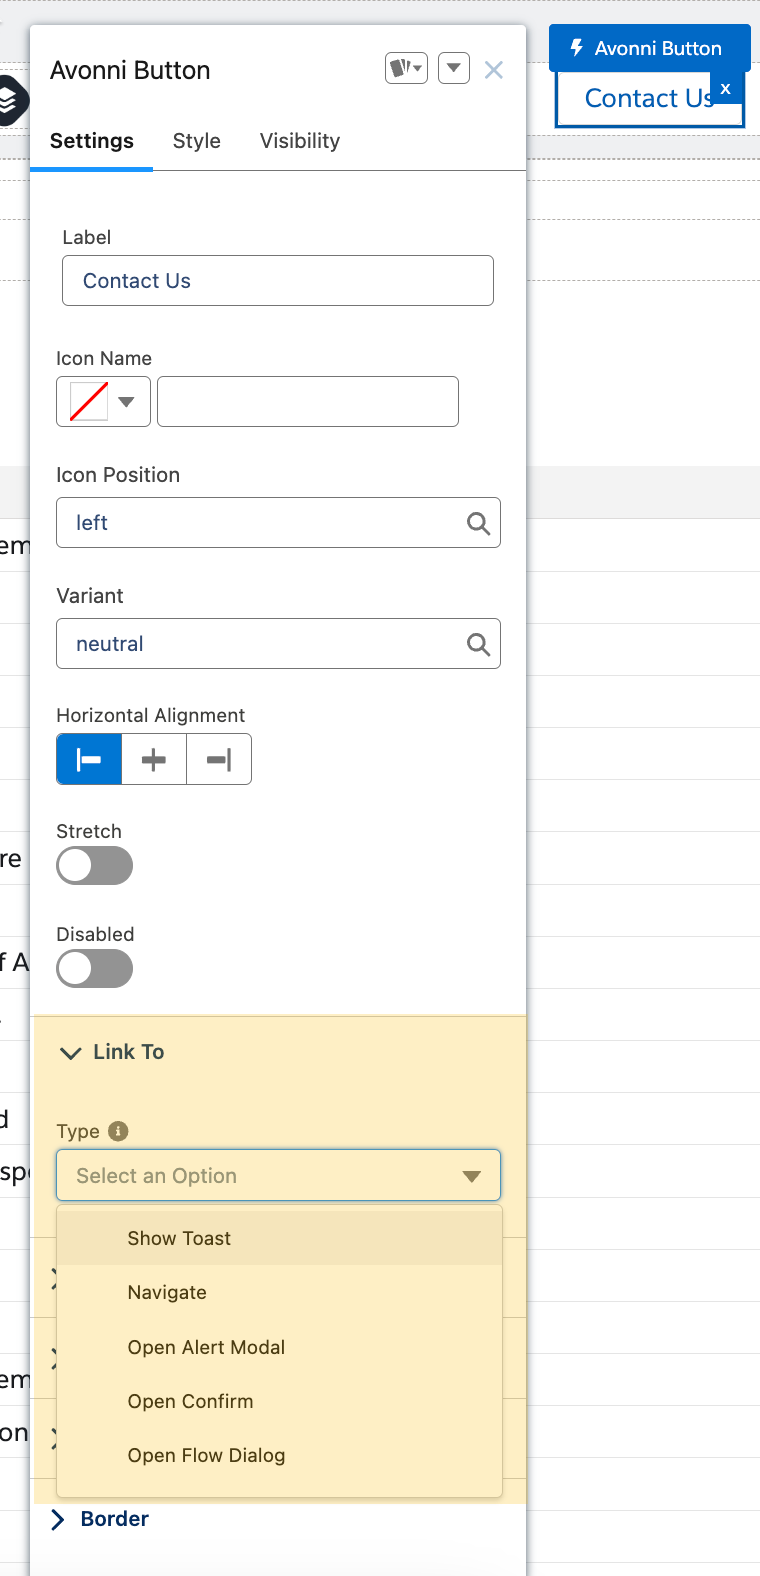Viewport: 760px width, 1576px height.
Task: Set horizontal alignment to right
Action: (218, 760)
